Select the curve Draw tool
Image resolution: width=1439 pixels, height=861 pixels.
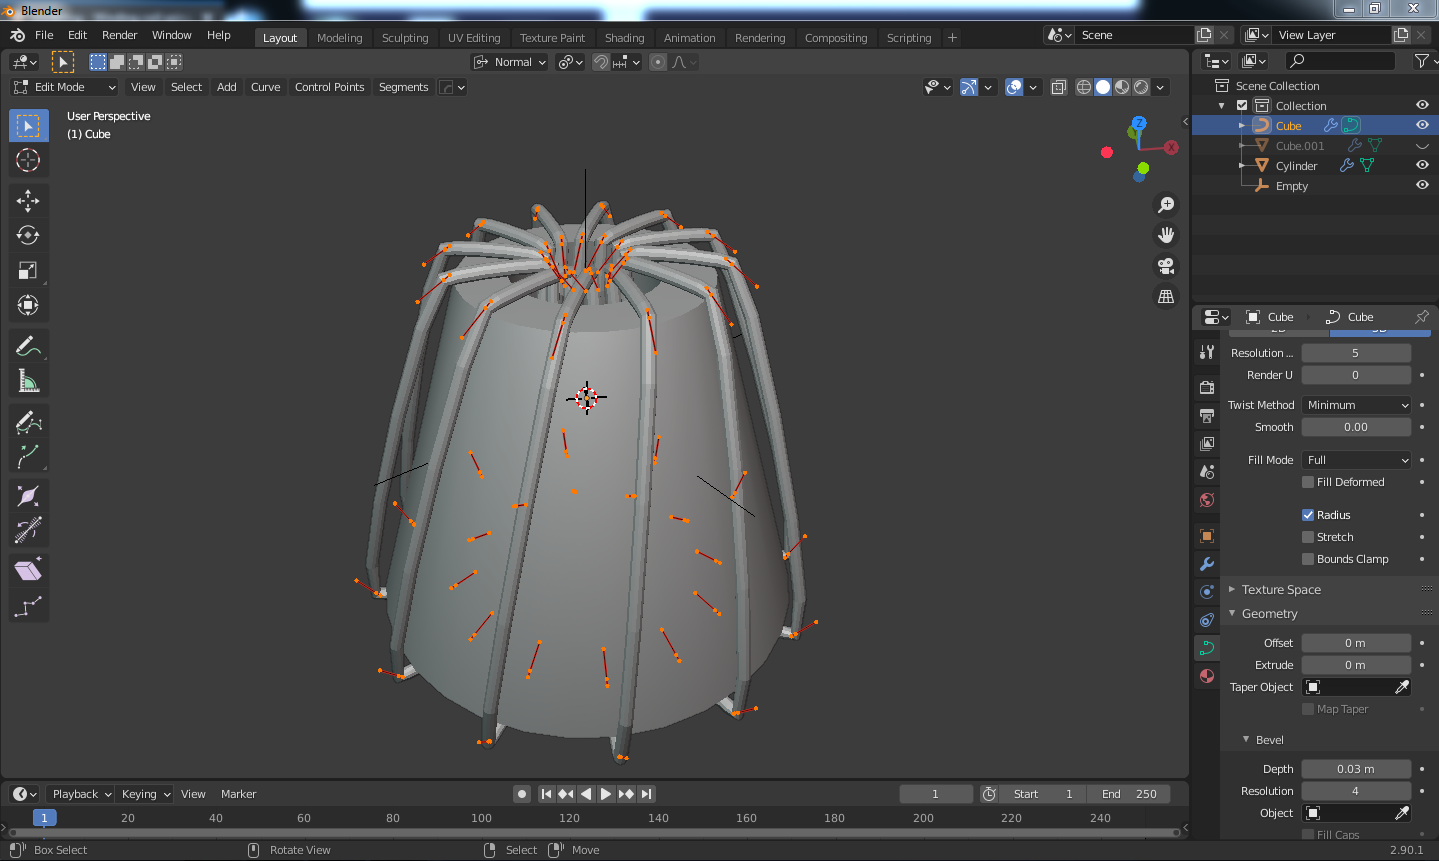tap(28, 422)
